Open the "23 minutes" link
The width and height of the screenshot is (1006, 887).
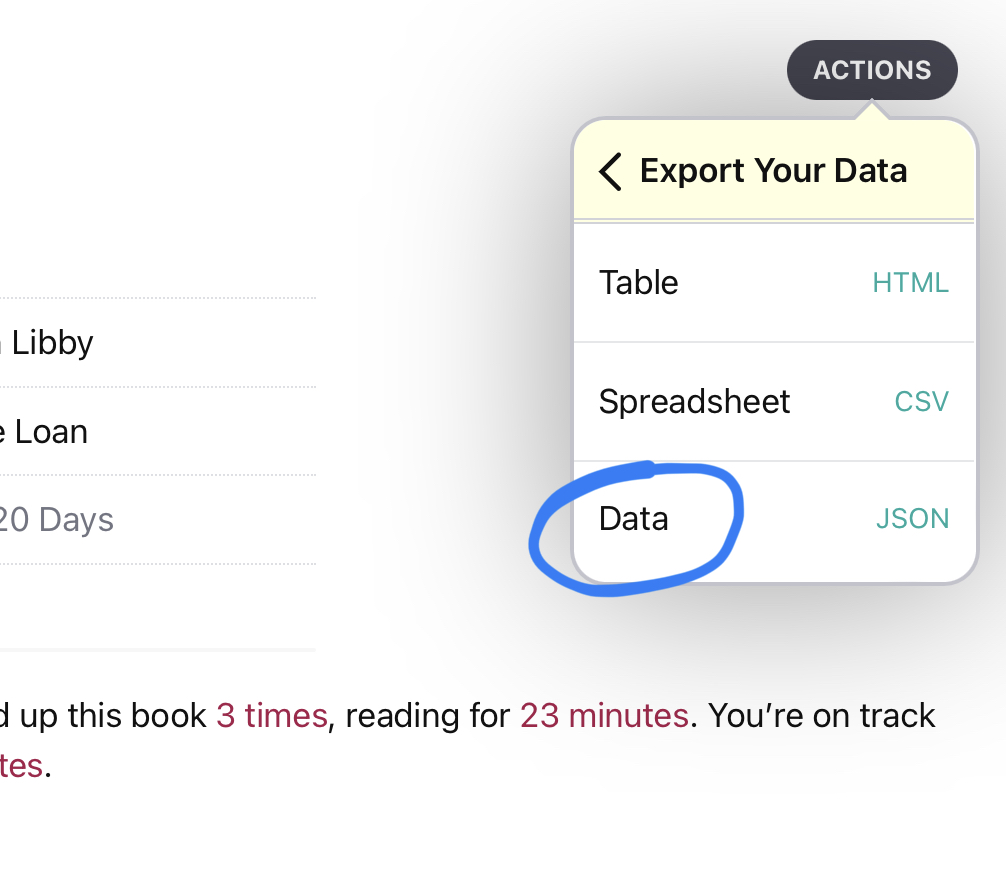[x=603, y=716]
